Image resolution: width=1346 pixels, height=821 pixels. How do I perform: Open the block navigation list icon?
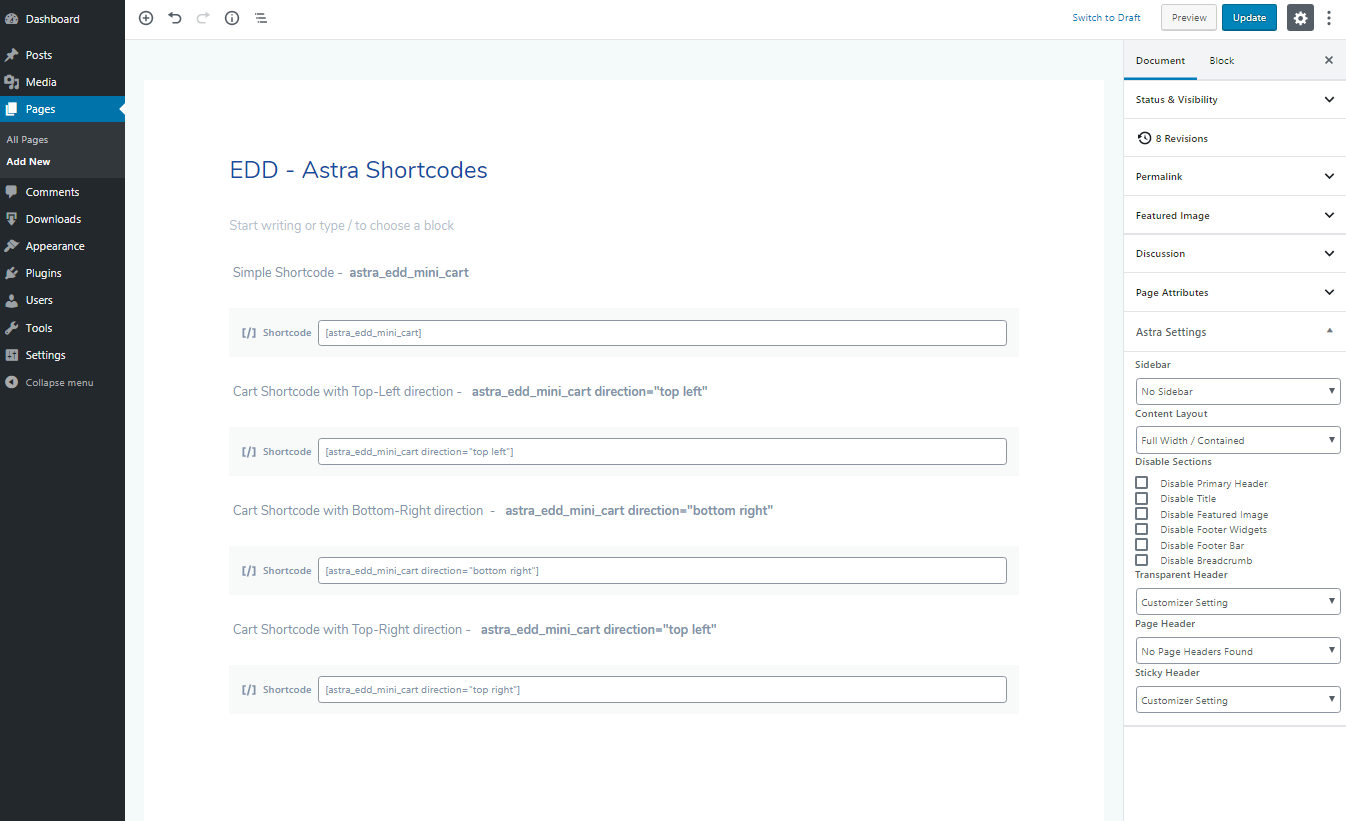pos(260,18)
